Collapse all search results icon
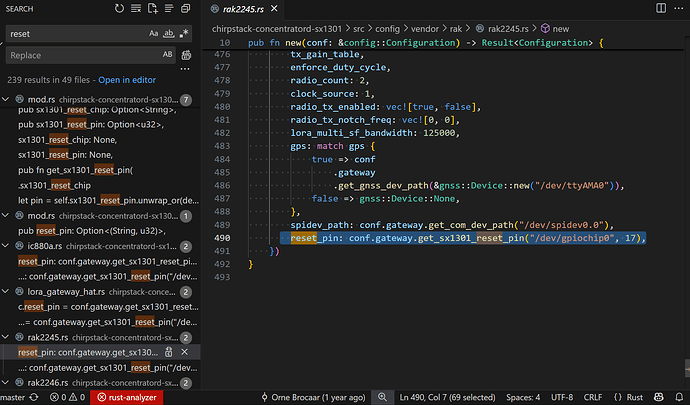Image resolution: width=690 pixels, height=405 pixels. coord(186,8)
